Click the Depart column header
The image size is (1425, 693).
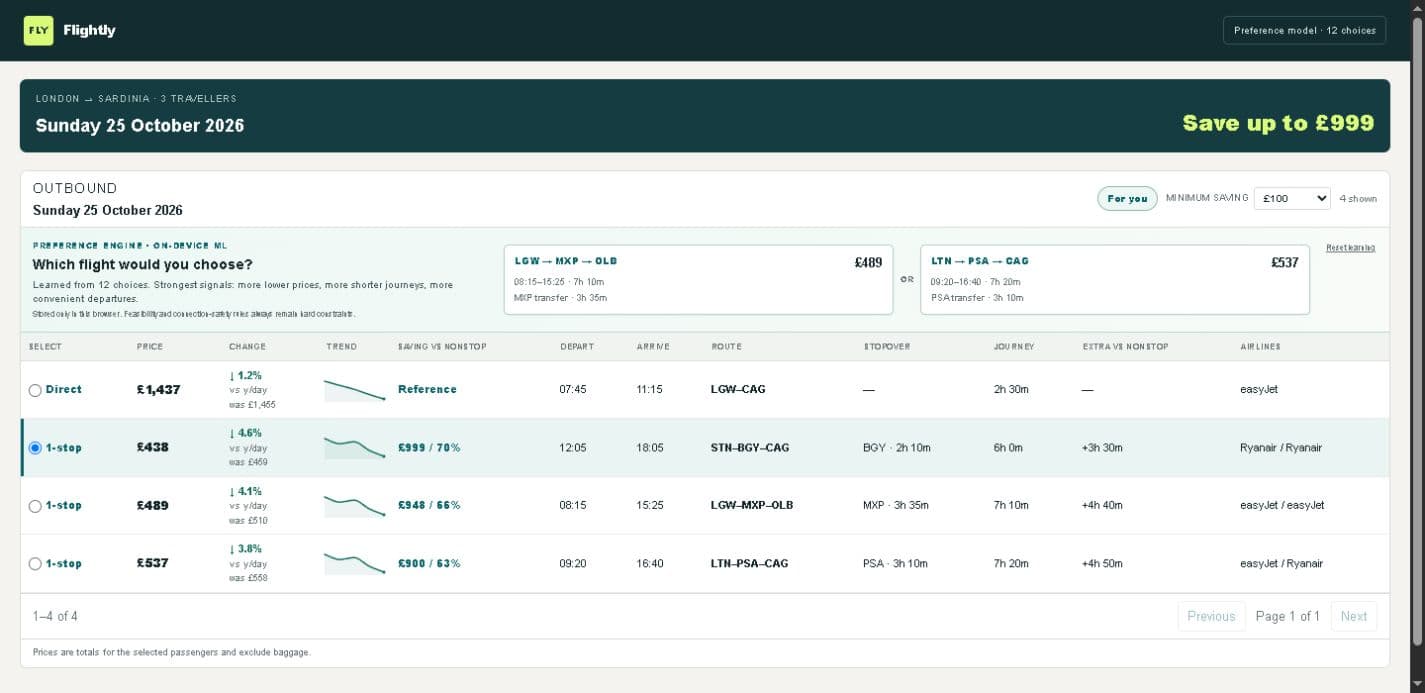[x=576, y=347]
